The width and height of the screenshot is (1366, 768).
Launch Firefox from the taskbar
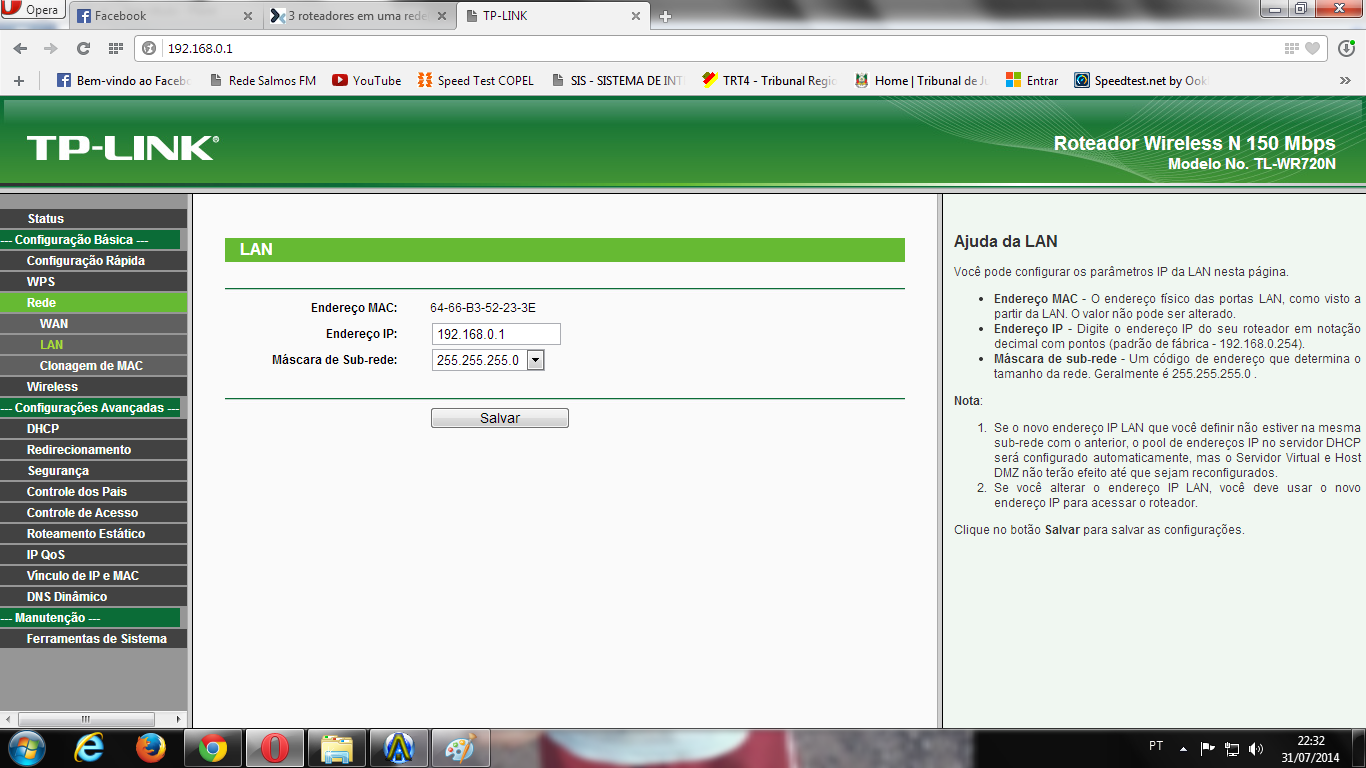coord(150,748)
